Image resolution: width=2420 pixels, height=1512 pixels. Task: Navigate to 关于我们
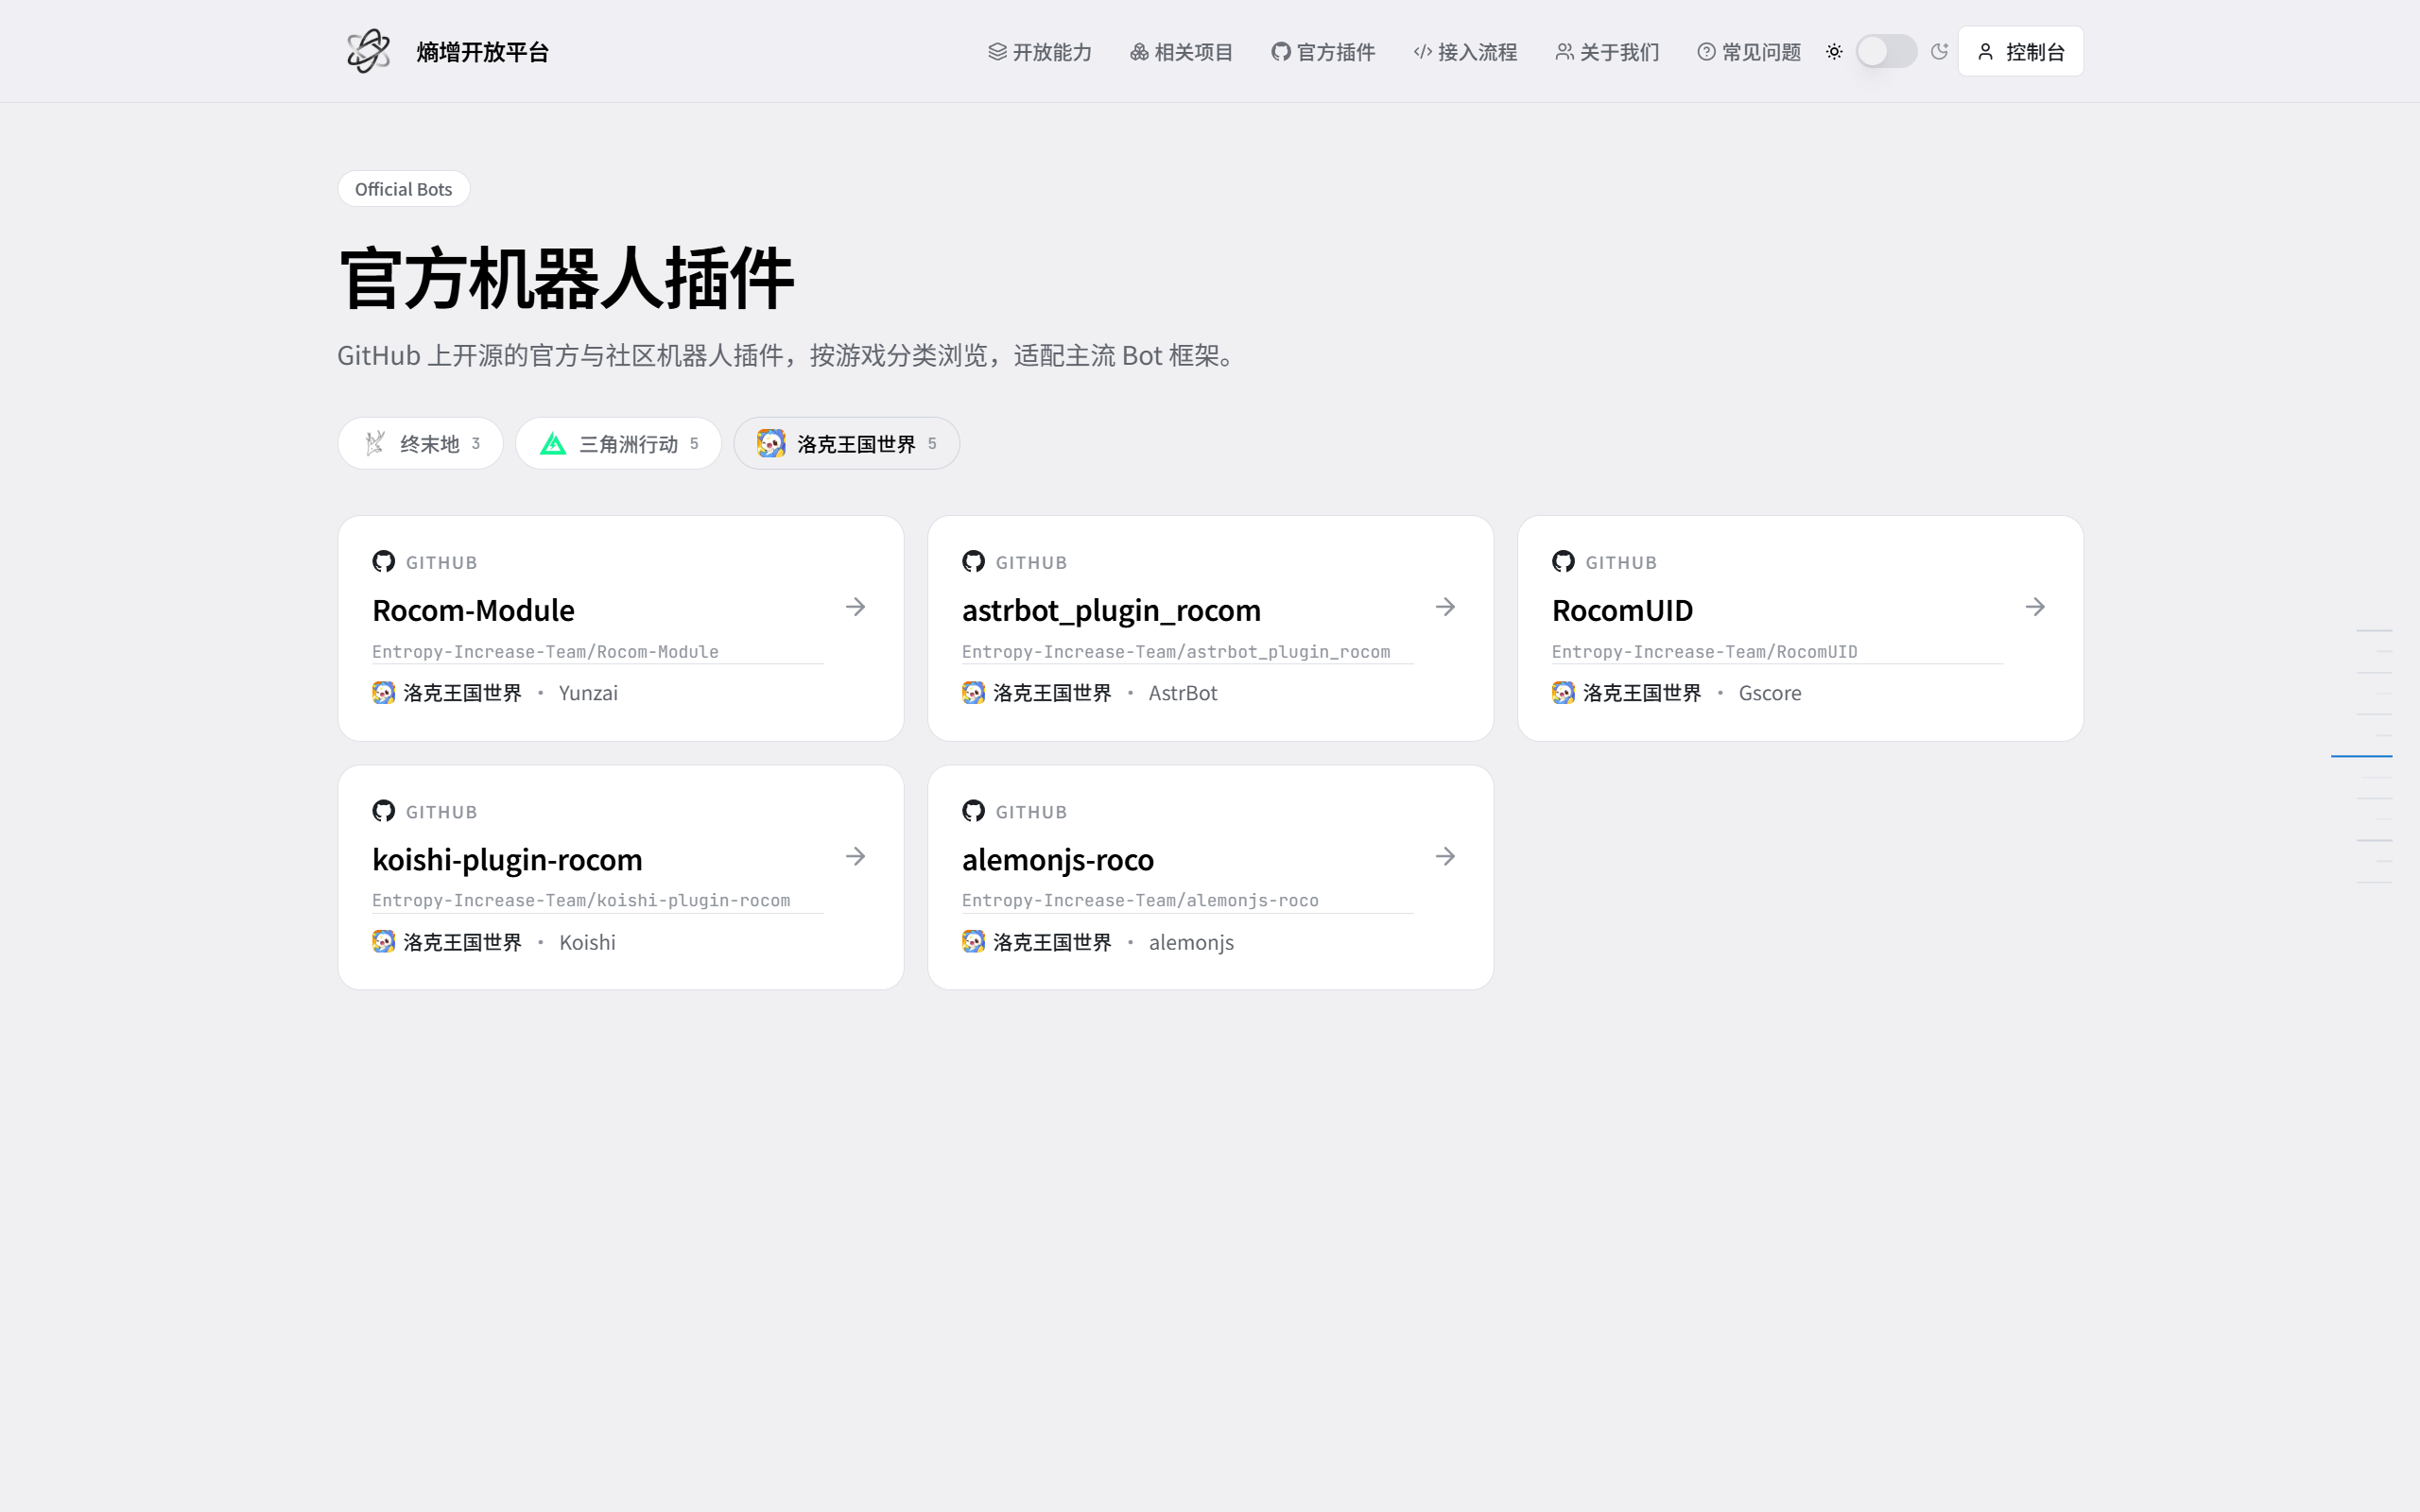coord(1607,52)
